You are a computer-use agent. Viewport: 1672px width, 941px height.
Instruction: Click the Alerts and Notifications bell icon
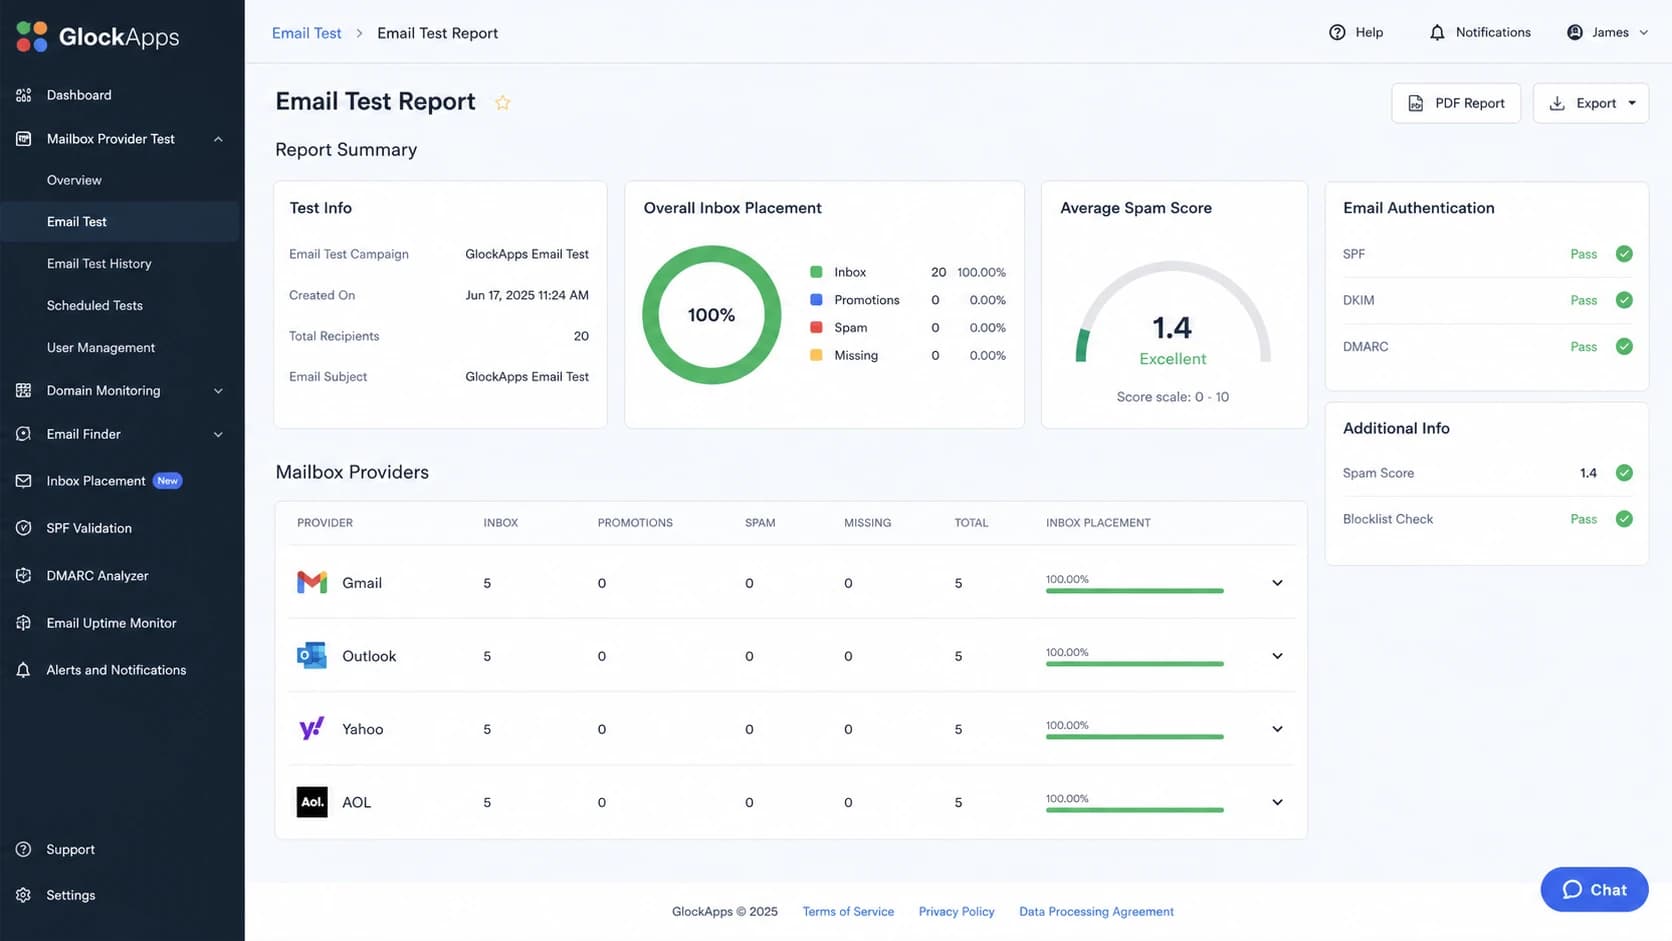pos(24,670)
